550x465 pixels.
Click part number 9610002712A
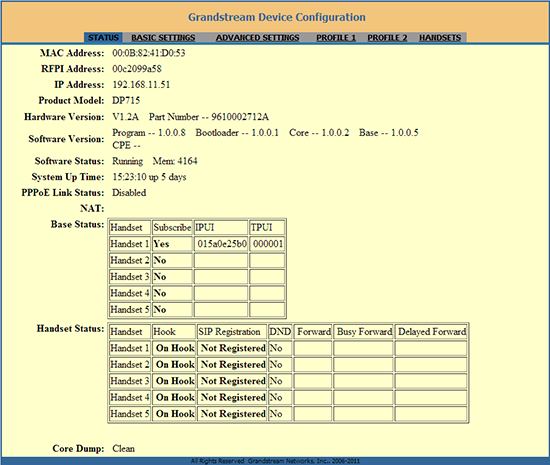240,117
